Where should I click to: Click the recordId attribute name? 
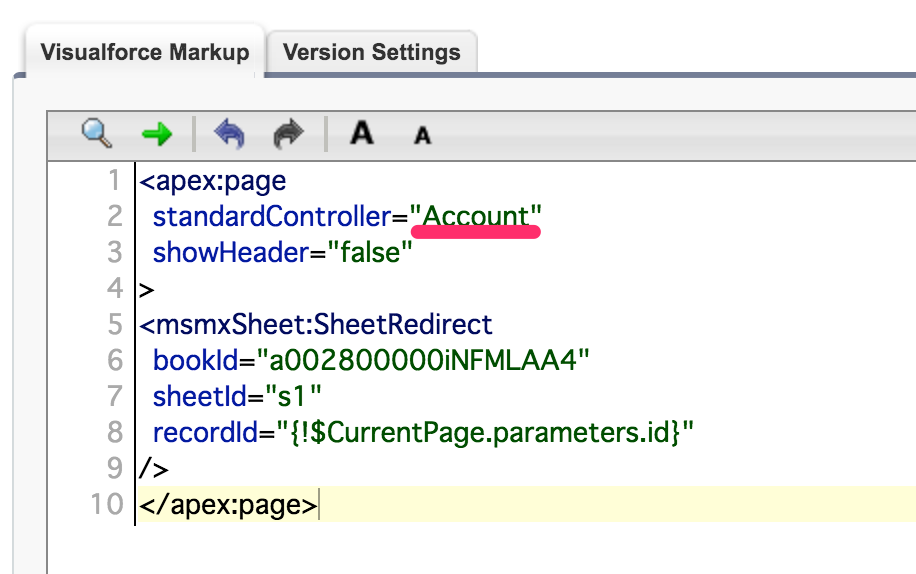click(x=205, y=433)
